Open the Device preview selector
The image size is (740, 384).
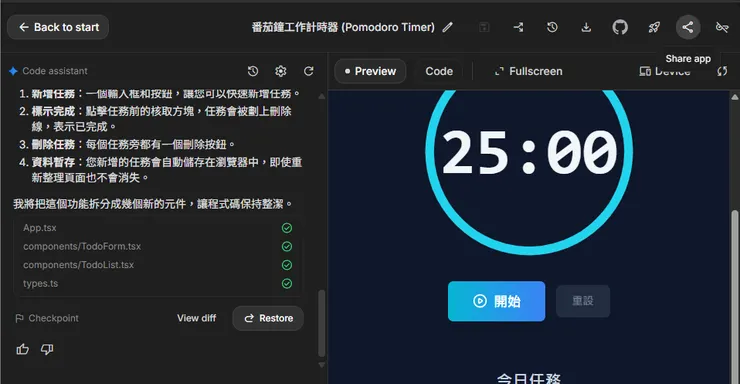(x=665, y=71)
